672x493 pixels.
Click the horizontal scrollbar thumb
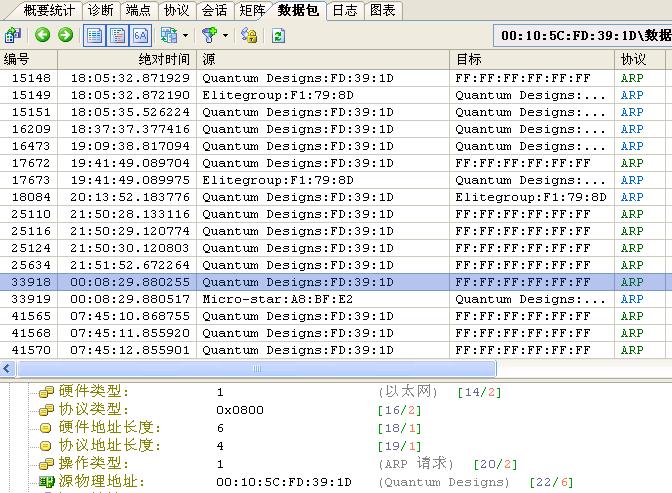[x=257, y=369]
